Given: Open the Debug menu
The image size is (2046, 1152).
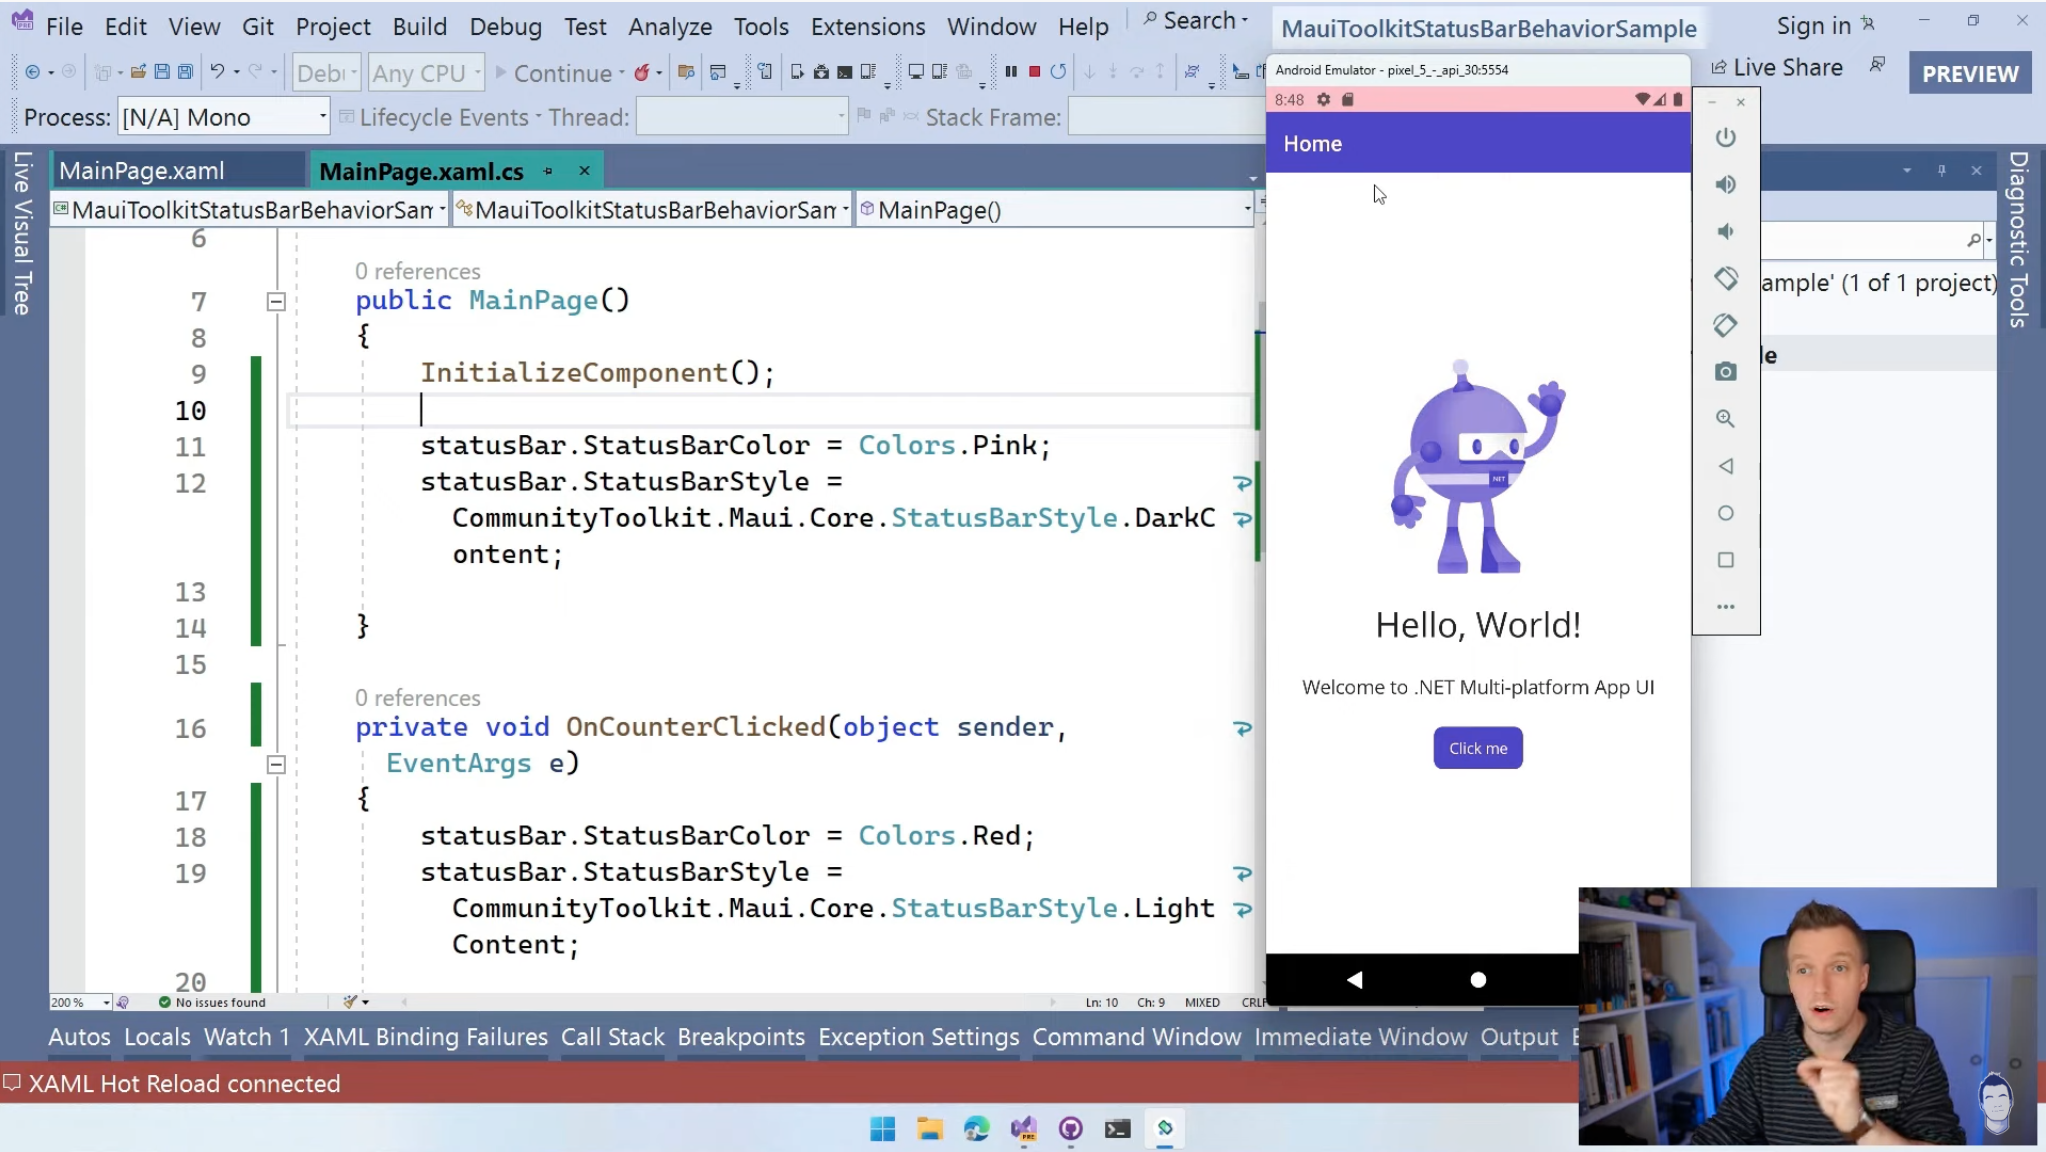Looking at the screenshot, I should [x=504, y=25].
